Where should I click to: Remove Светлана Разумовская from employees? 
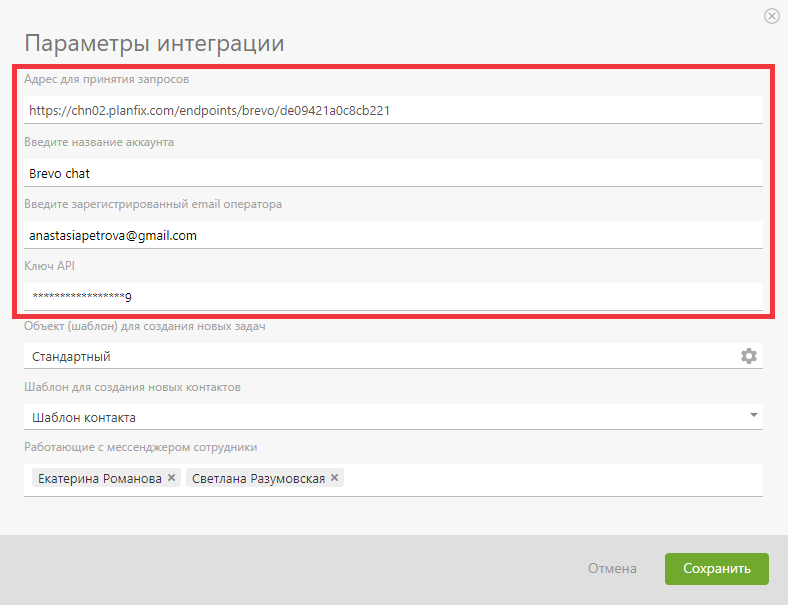click(335, 477)
